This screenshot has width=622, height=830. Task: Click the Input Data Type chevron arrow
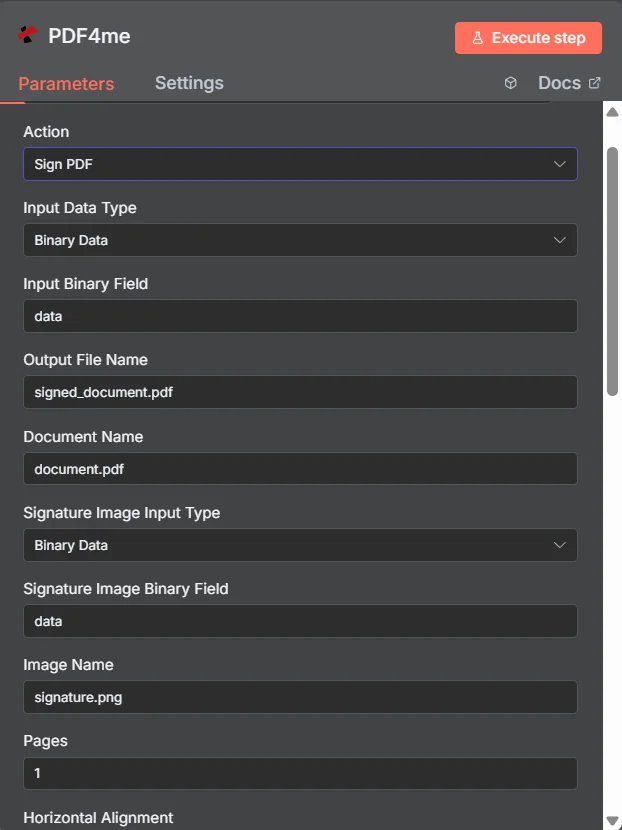560,240
